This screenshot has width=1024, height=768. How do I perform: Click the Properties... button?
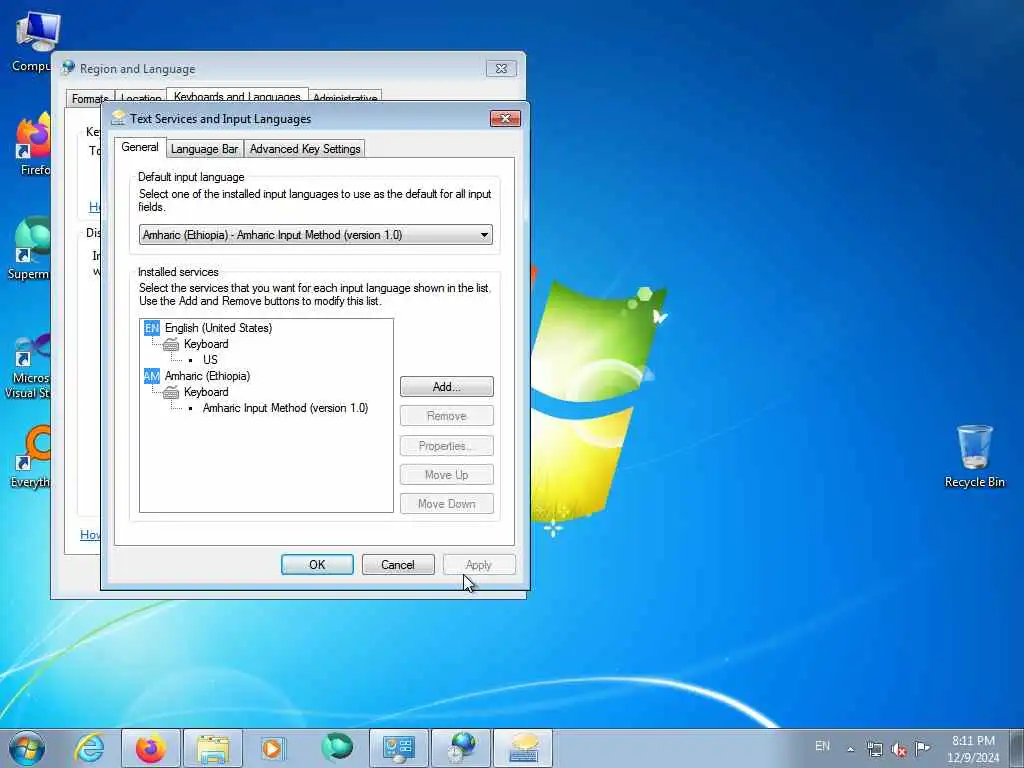point(447,446)
